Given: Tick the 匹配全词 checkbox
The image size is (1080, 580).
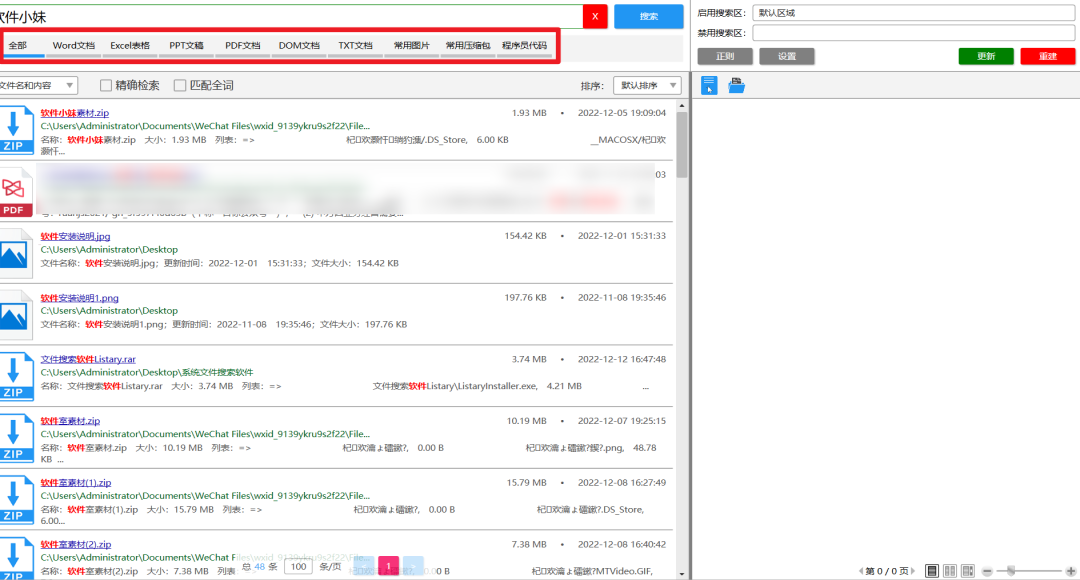Looking at the screenshot, I should click(x=180, y=86).
